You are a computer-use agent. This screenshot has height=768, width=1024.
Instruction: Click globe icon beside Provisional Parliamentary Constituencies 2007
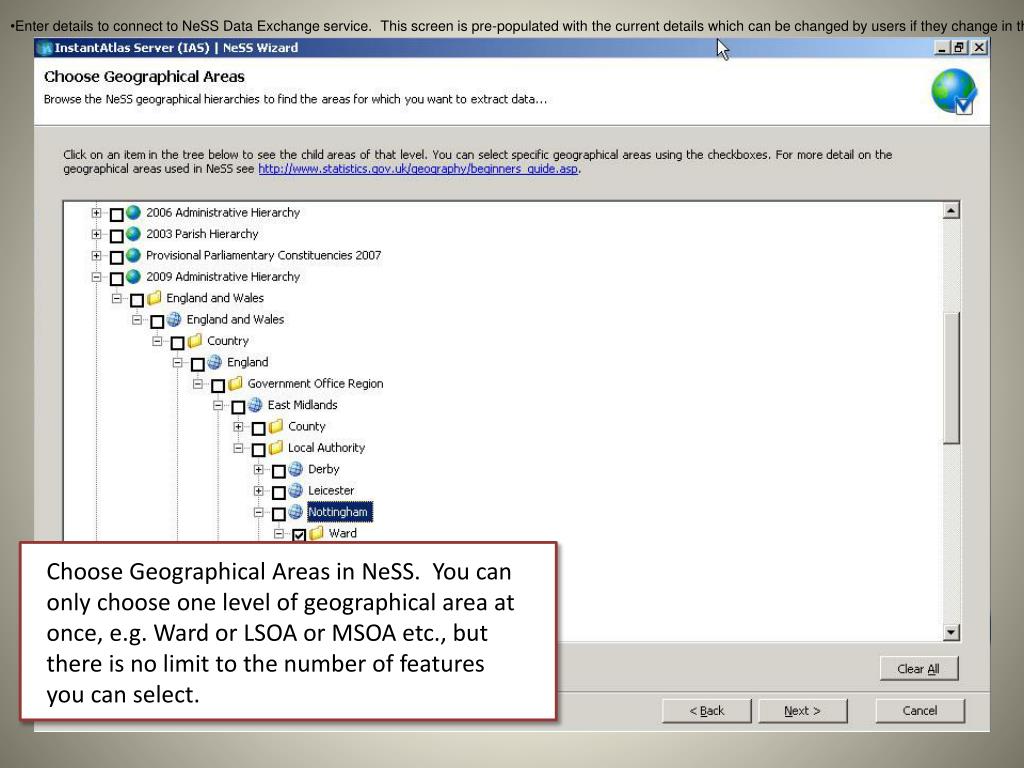pos(133,255)
